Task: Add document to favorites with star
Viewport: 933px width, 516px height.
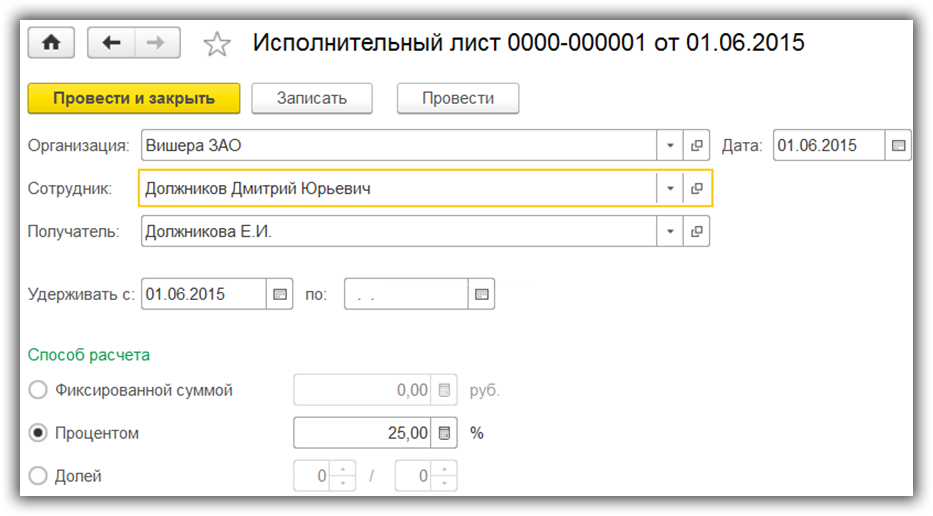Action: (217, 44)
